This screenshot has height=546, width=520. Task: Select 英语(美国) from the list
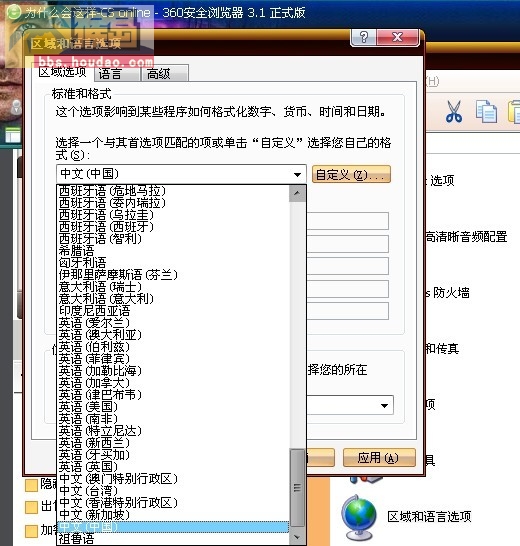[x=173, y=406]
